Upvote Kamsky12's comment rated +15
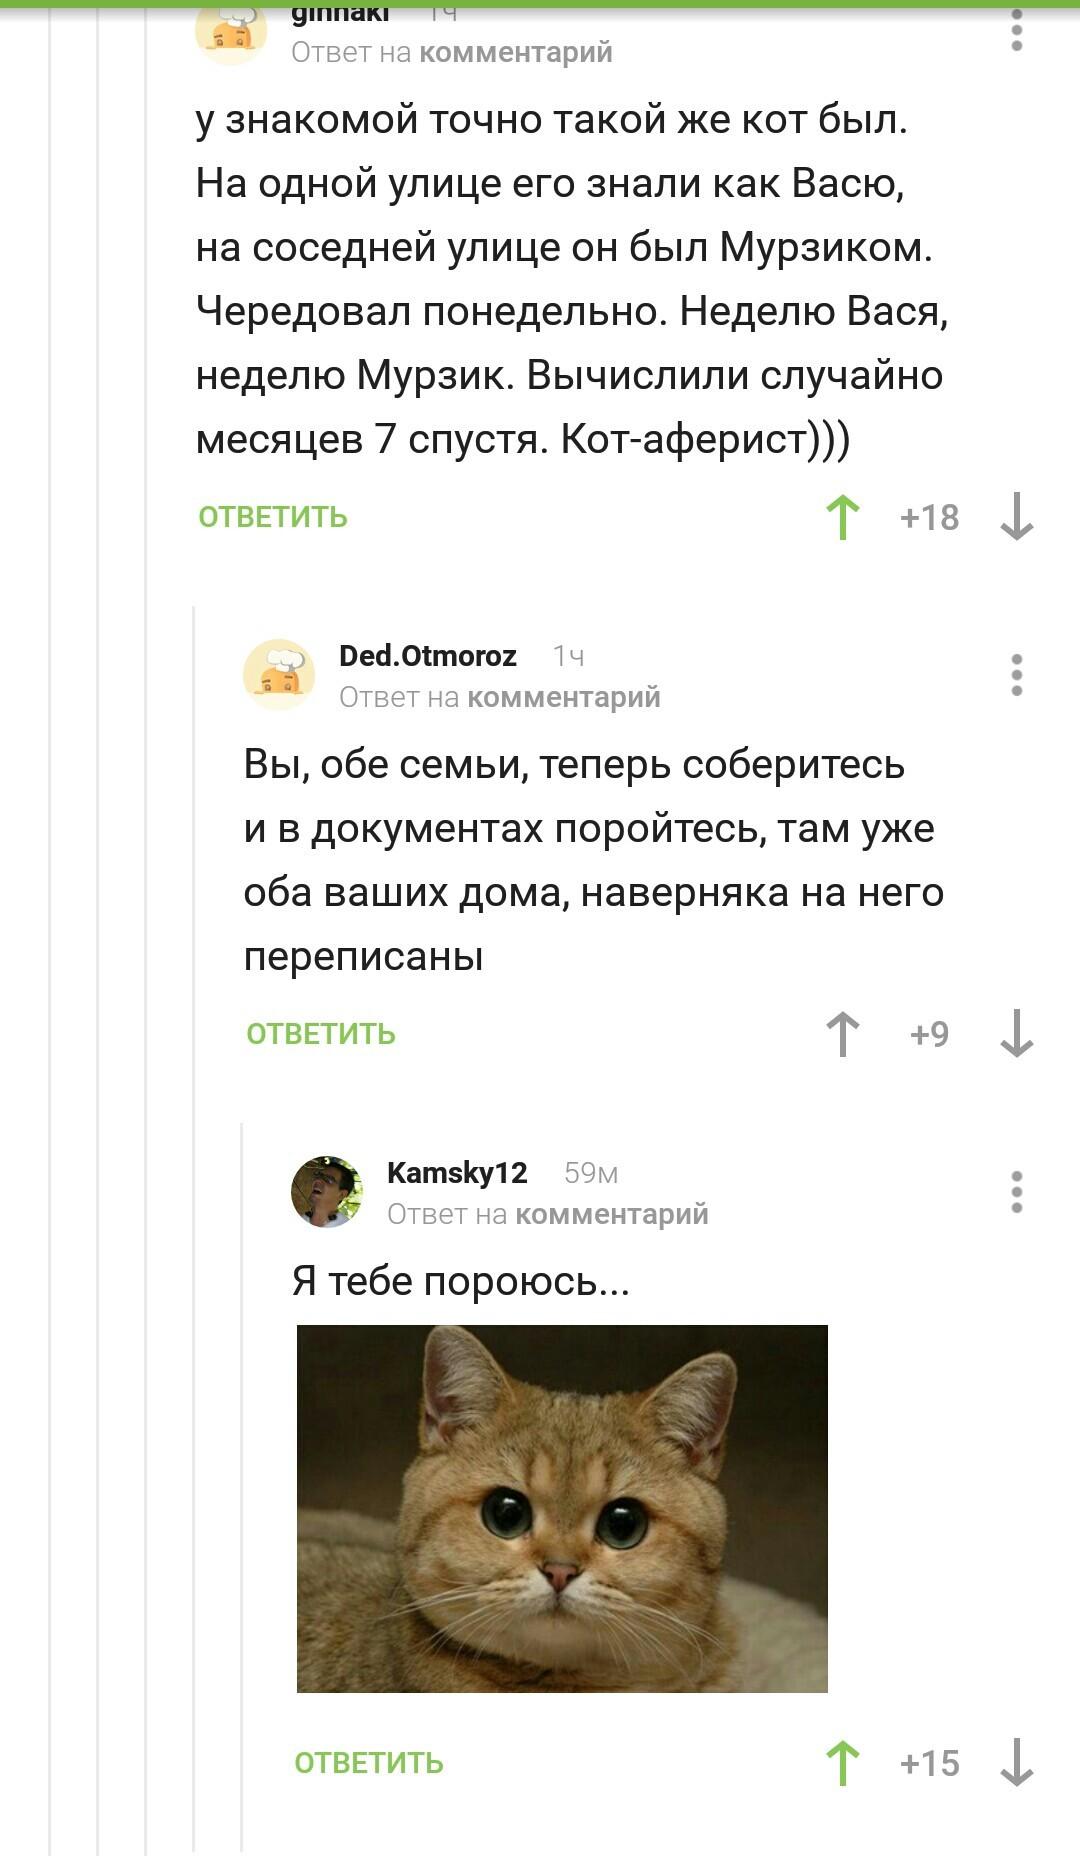This screenshot has height=1856, width=1080. 843,1763
